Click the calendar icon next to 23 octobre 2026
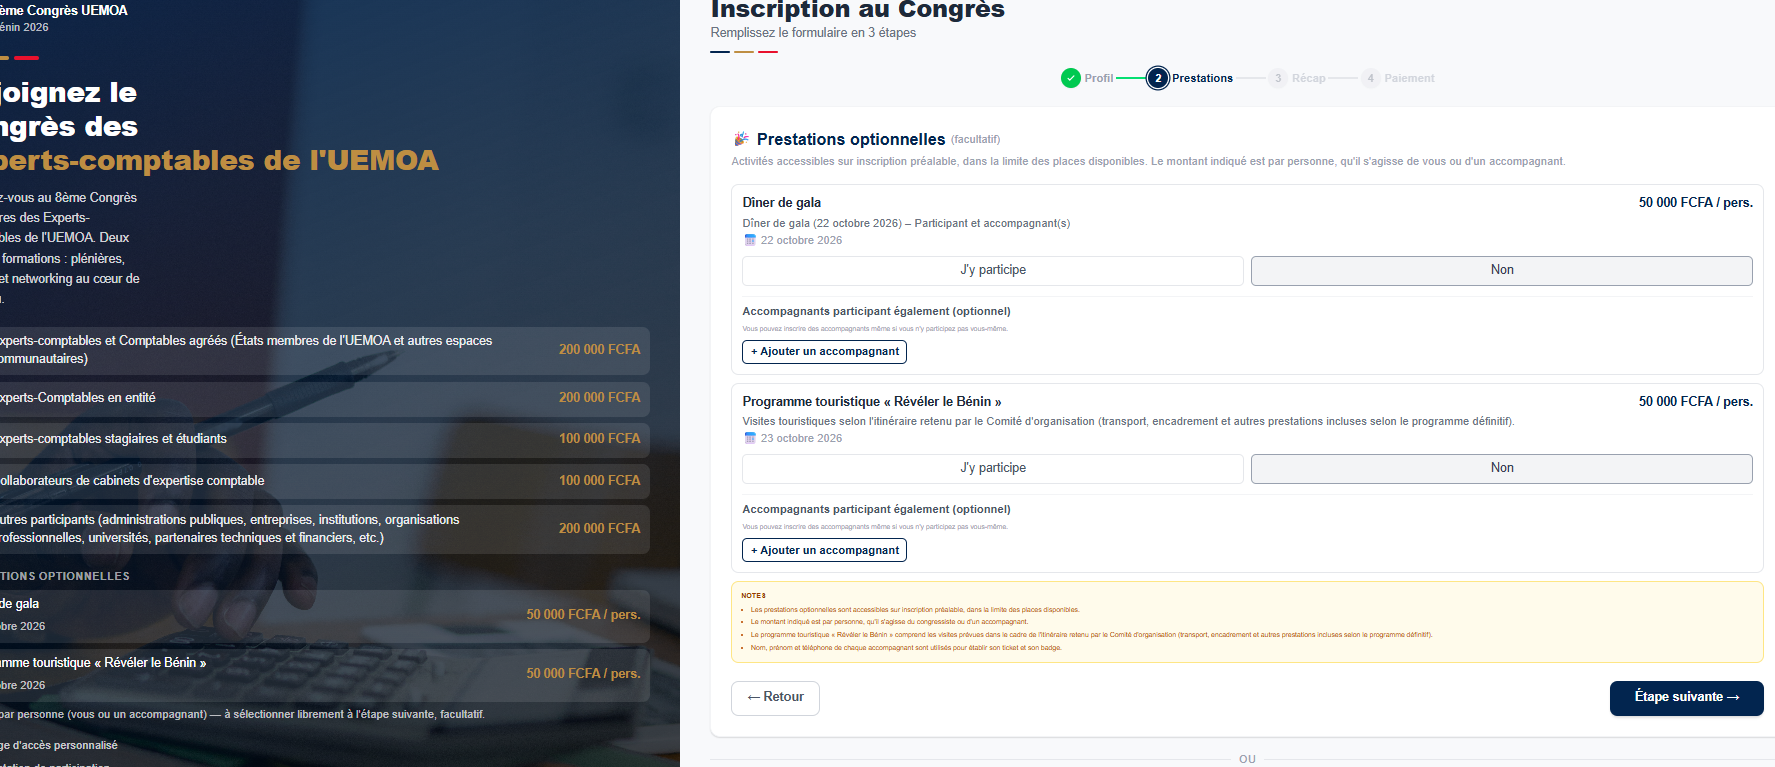This screenshot has width=1775, height=767. coord(750,438)
